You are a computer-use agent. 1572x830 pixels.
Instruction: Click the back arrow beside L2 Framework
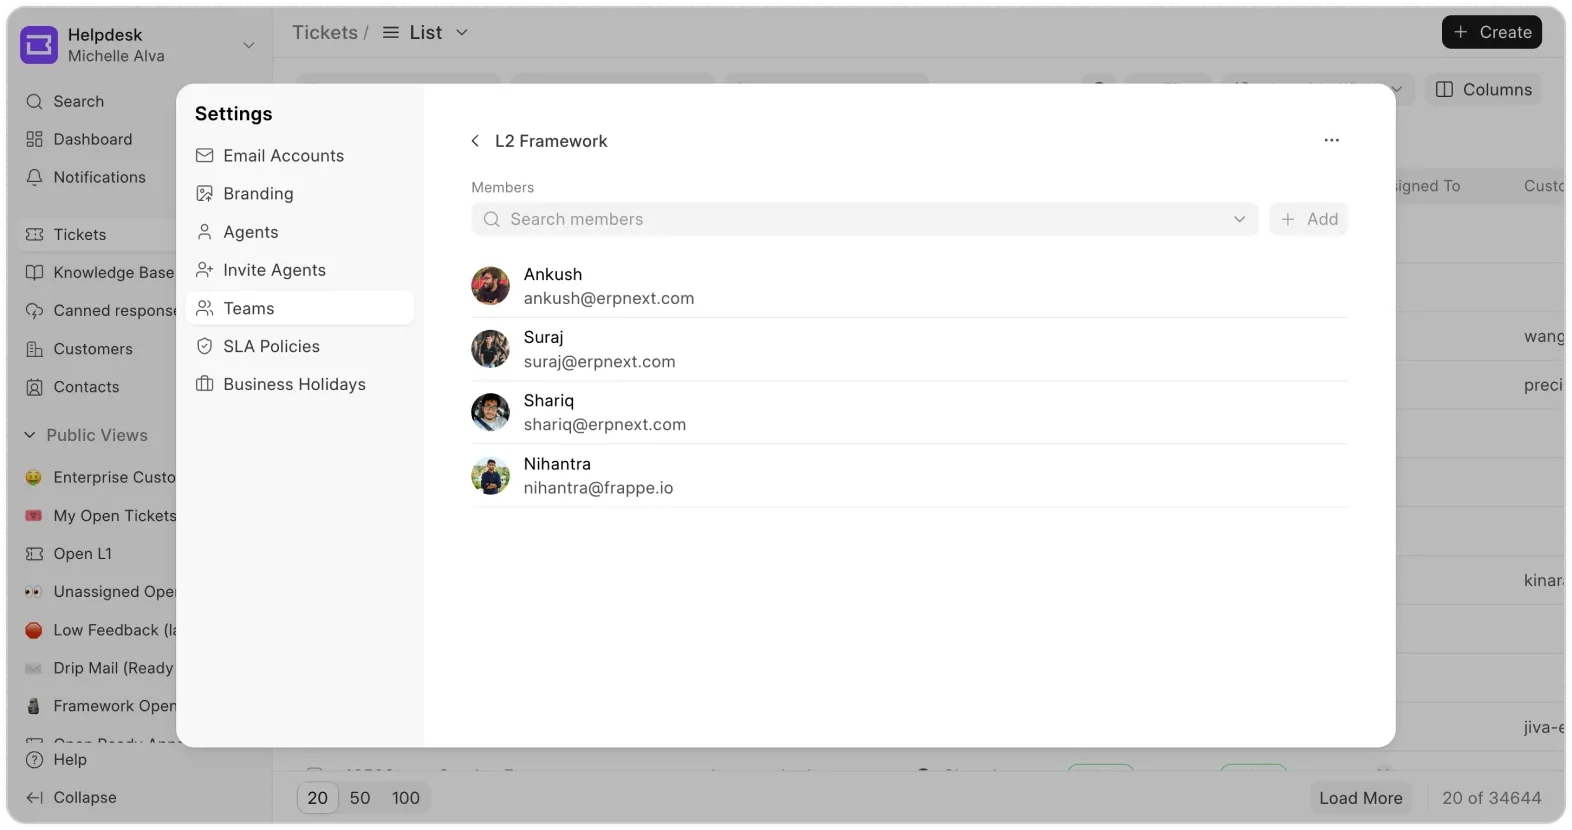(475, 141)
